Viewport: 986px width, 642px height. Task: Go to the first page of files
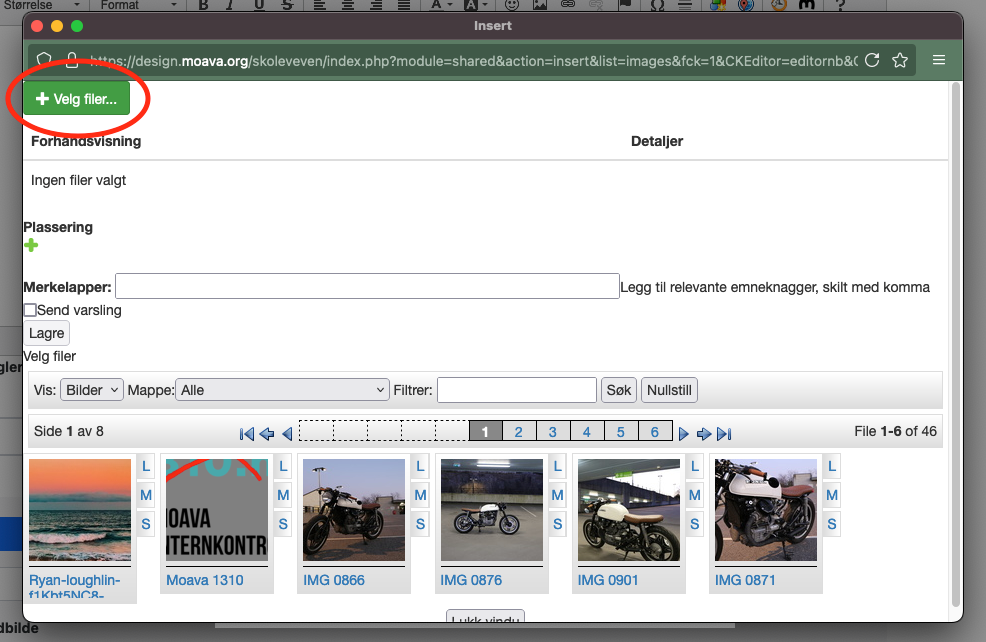247,434
